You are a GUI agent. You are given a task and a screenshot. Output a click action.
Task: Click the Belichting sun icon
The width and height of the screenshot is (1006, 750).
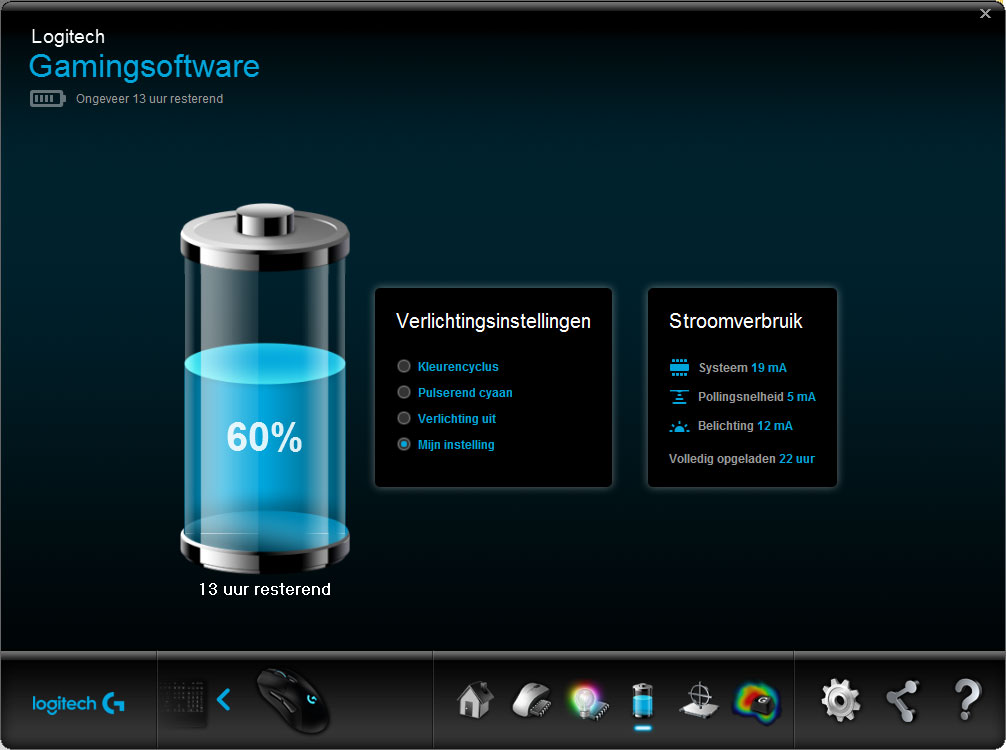pos(679,426)
